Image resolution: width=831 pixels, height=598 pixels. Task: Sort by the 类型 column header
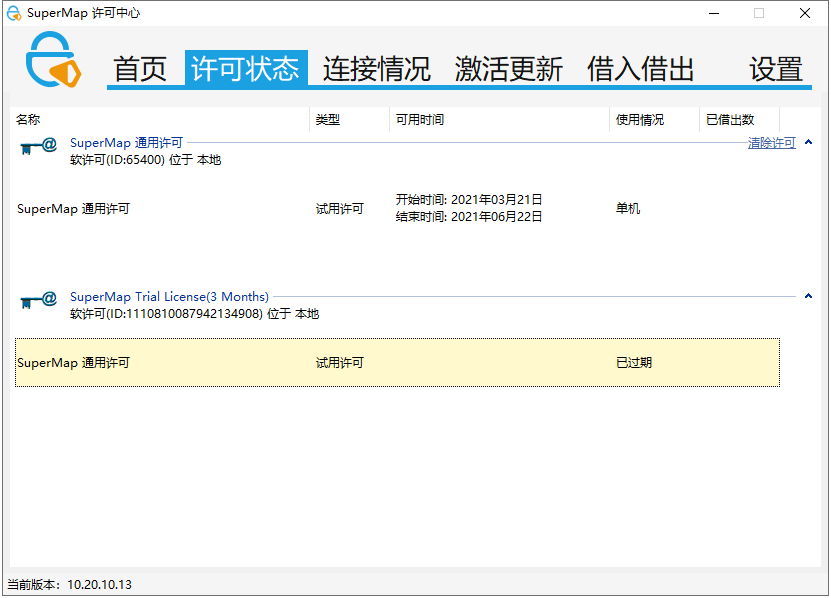pos(349,119)
